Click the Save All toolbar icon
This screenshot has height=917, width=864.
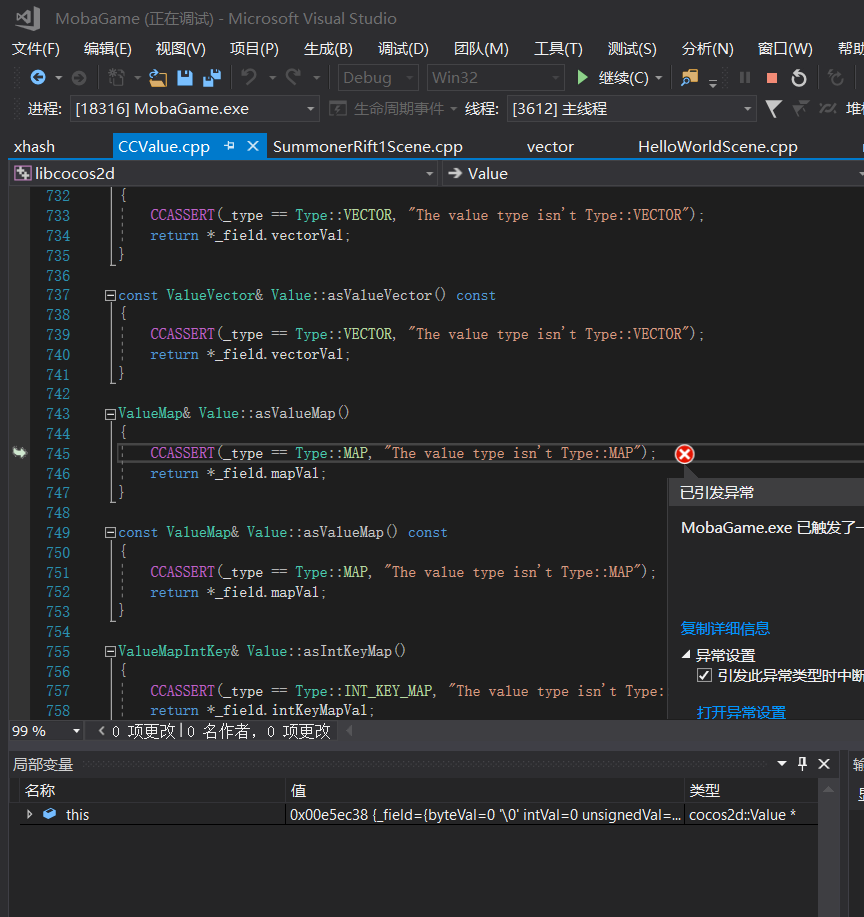click(211, 78)
